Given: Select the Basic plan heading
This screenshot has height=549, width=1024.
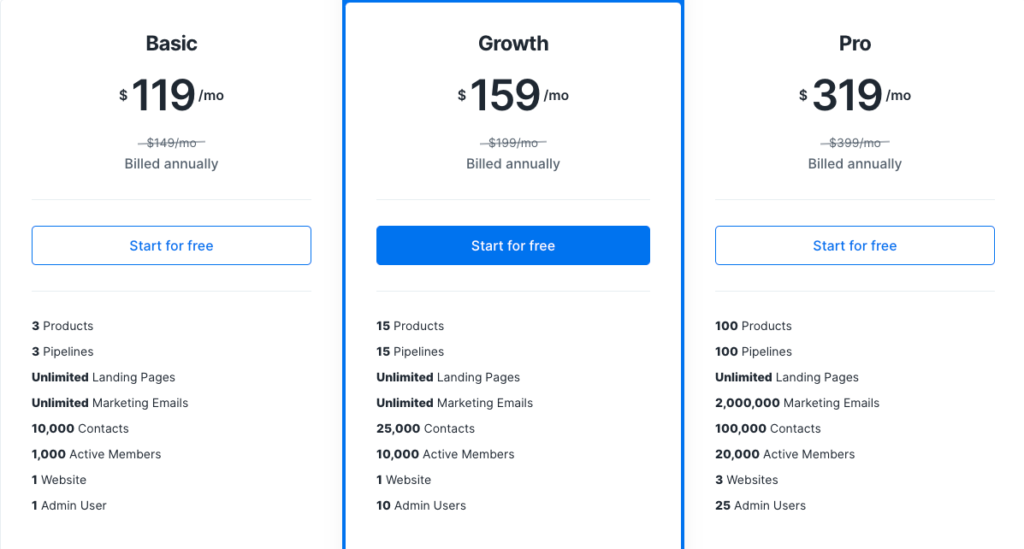Looking at the screenshot, I should coord(171,43).
